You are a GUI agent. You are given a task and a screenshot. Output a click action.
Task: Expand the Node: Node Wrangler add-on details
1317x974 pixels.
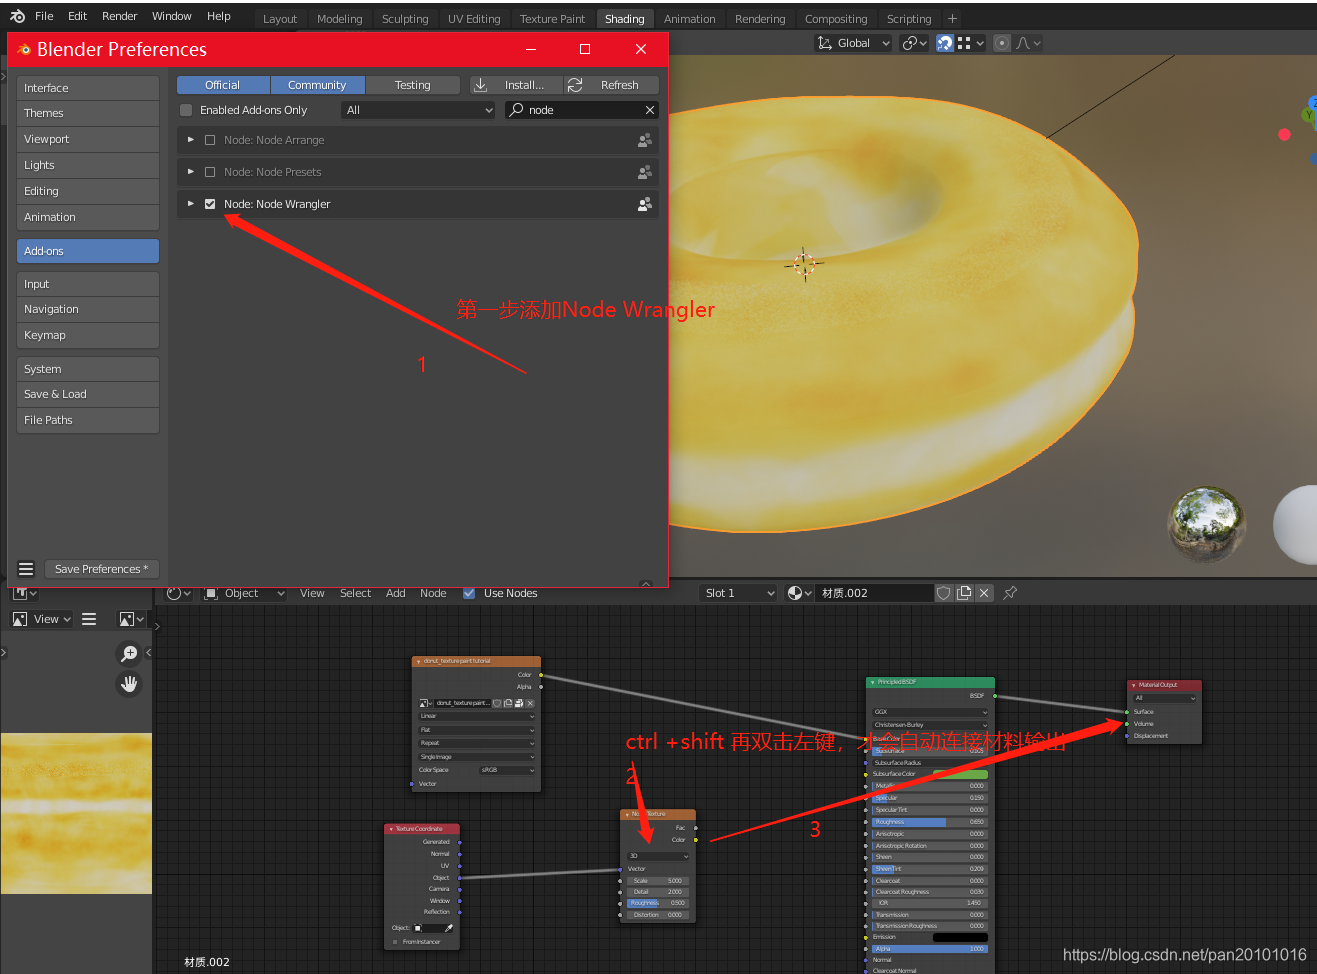click(190, 204)
